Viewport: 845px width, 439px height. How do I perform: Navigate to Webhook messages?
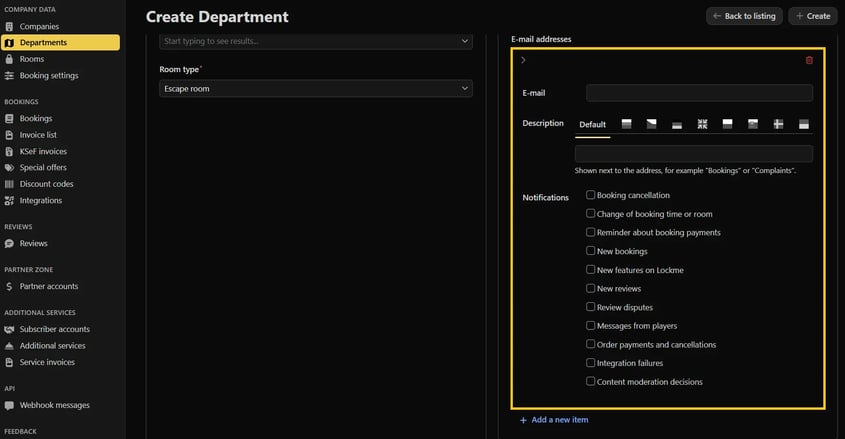click(54, 405)
